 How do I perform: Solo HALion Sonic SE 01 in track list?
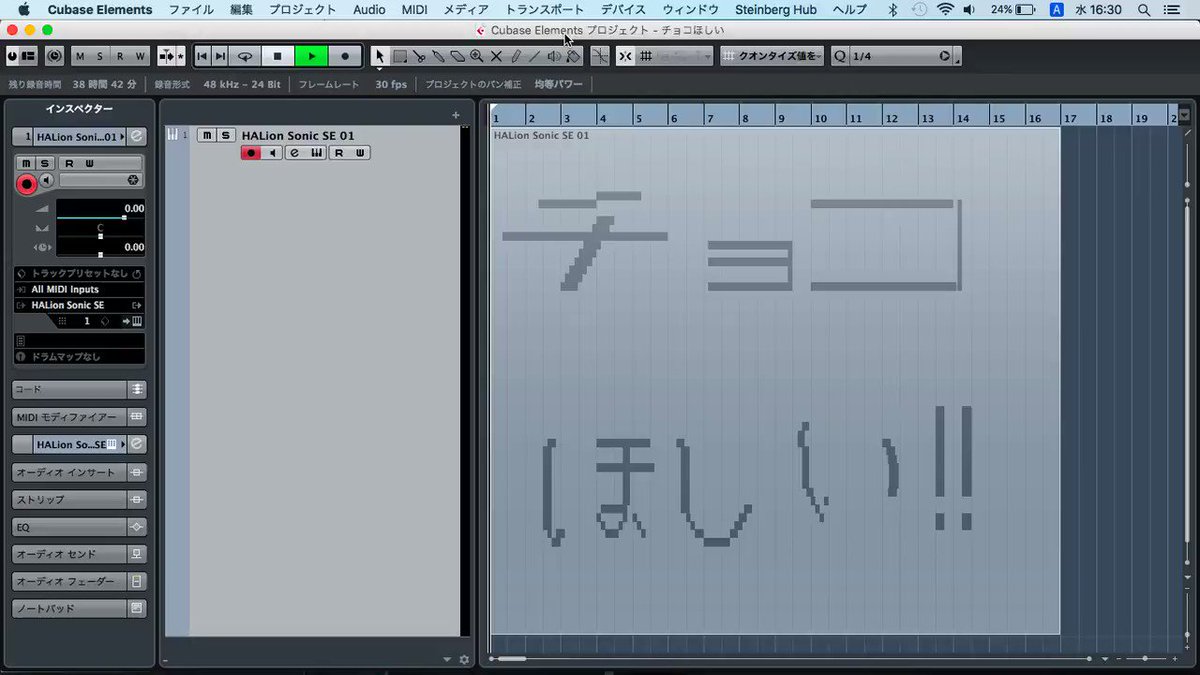[x=225, y=135]
